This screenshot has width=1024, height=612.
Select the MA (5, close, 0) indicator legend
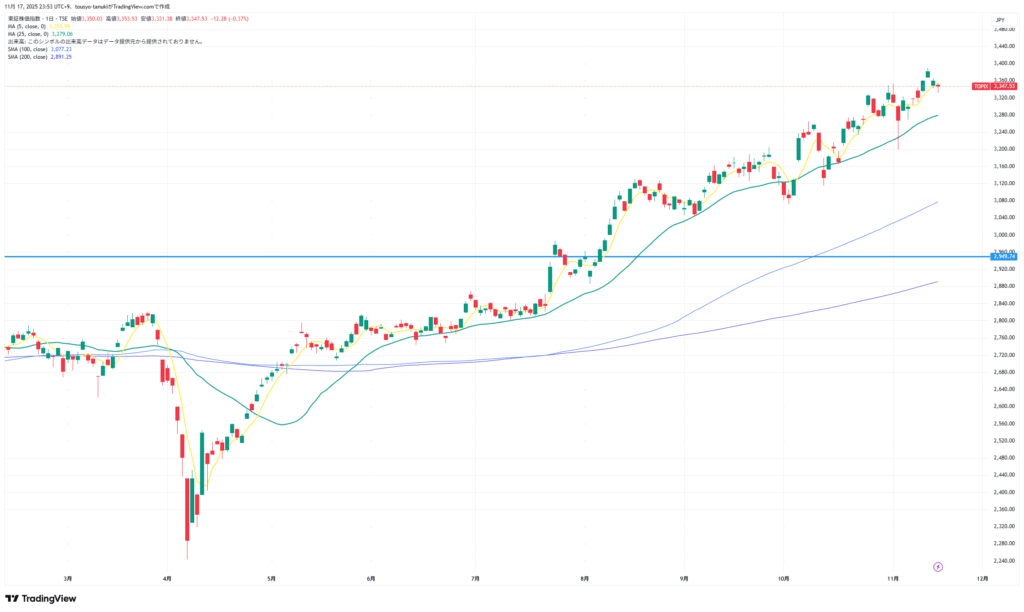click(x=28, y=26)
